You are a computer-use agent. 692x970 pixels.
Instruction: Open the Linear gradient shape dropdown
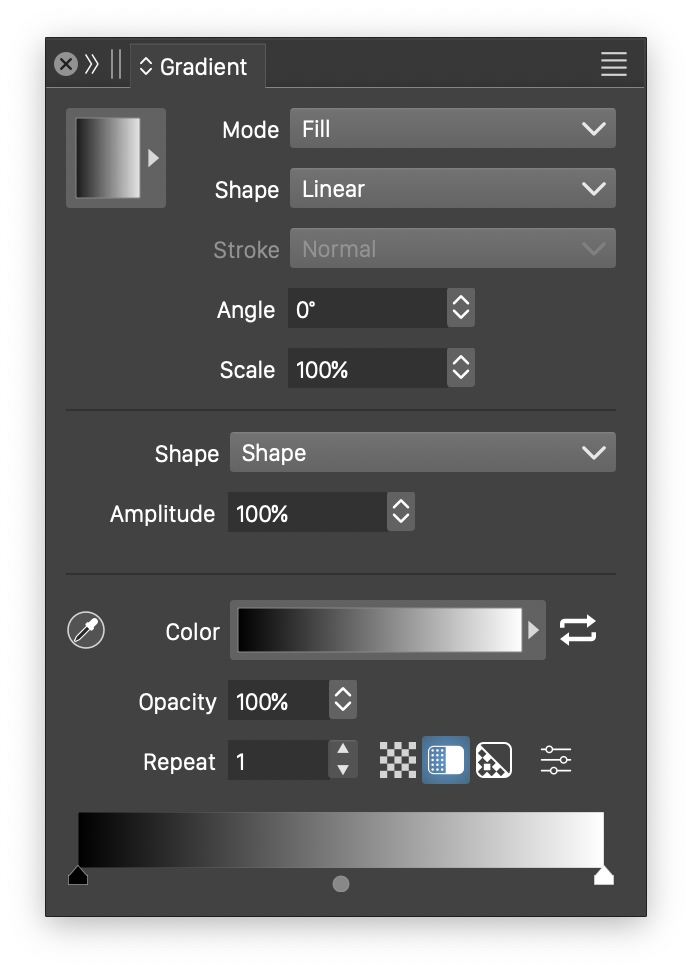(452, 189)
